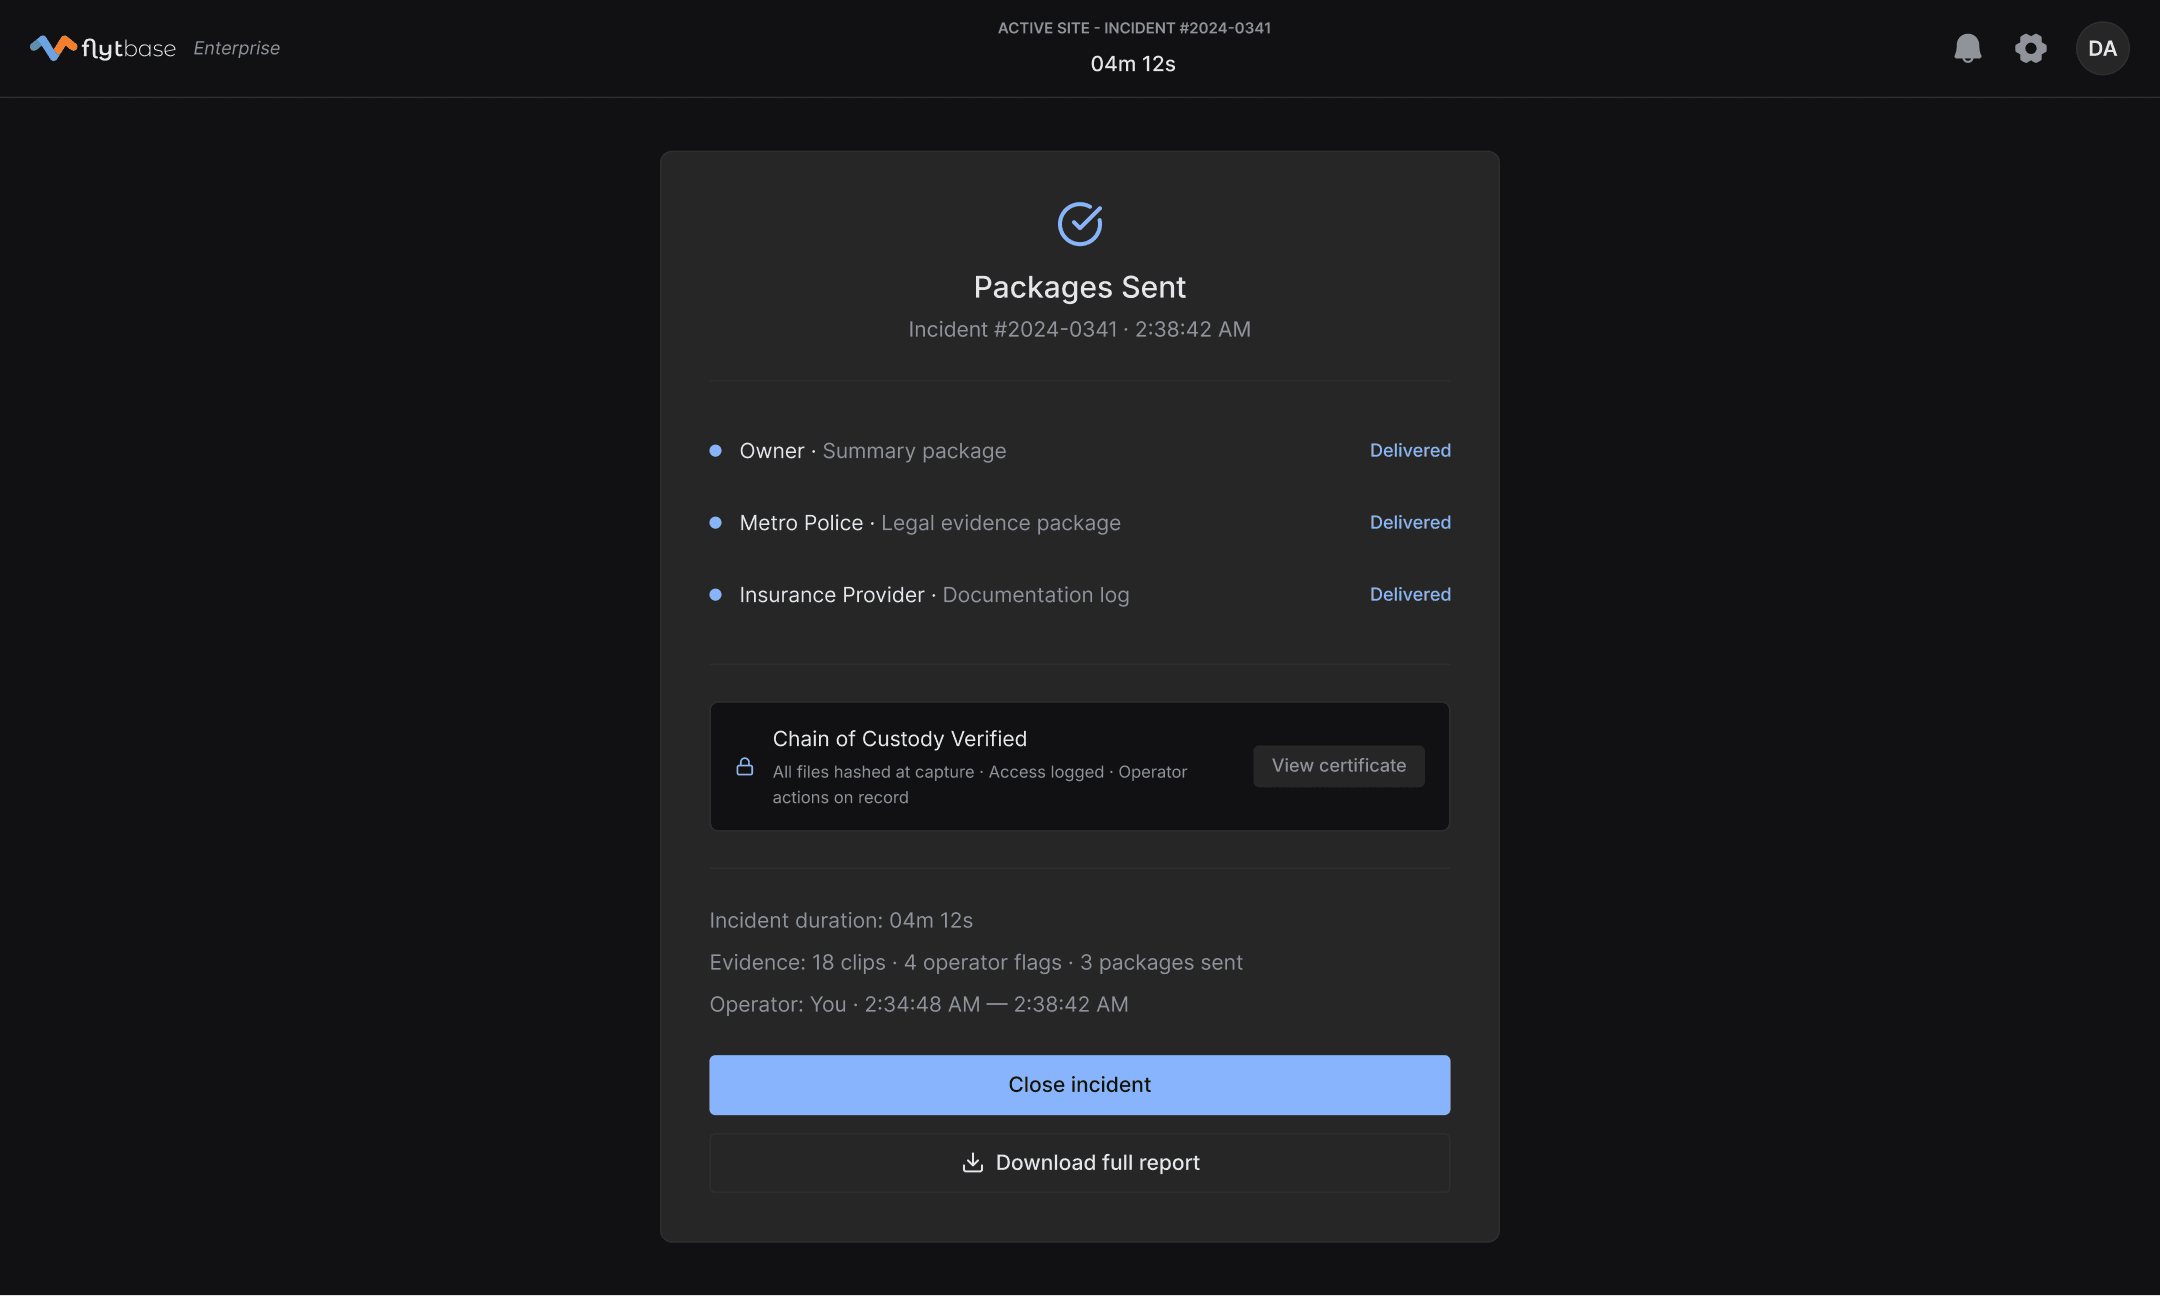Image resolution: width=2160 pixels, height=1296 pixels.
Task: Select the Owner Summary package row
Action: (1080, 451)
